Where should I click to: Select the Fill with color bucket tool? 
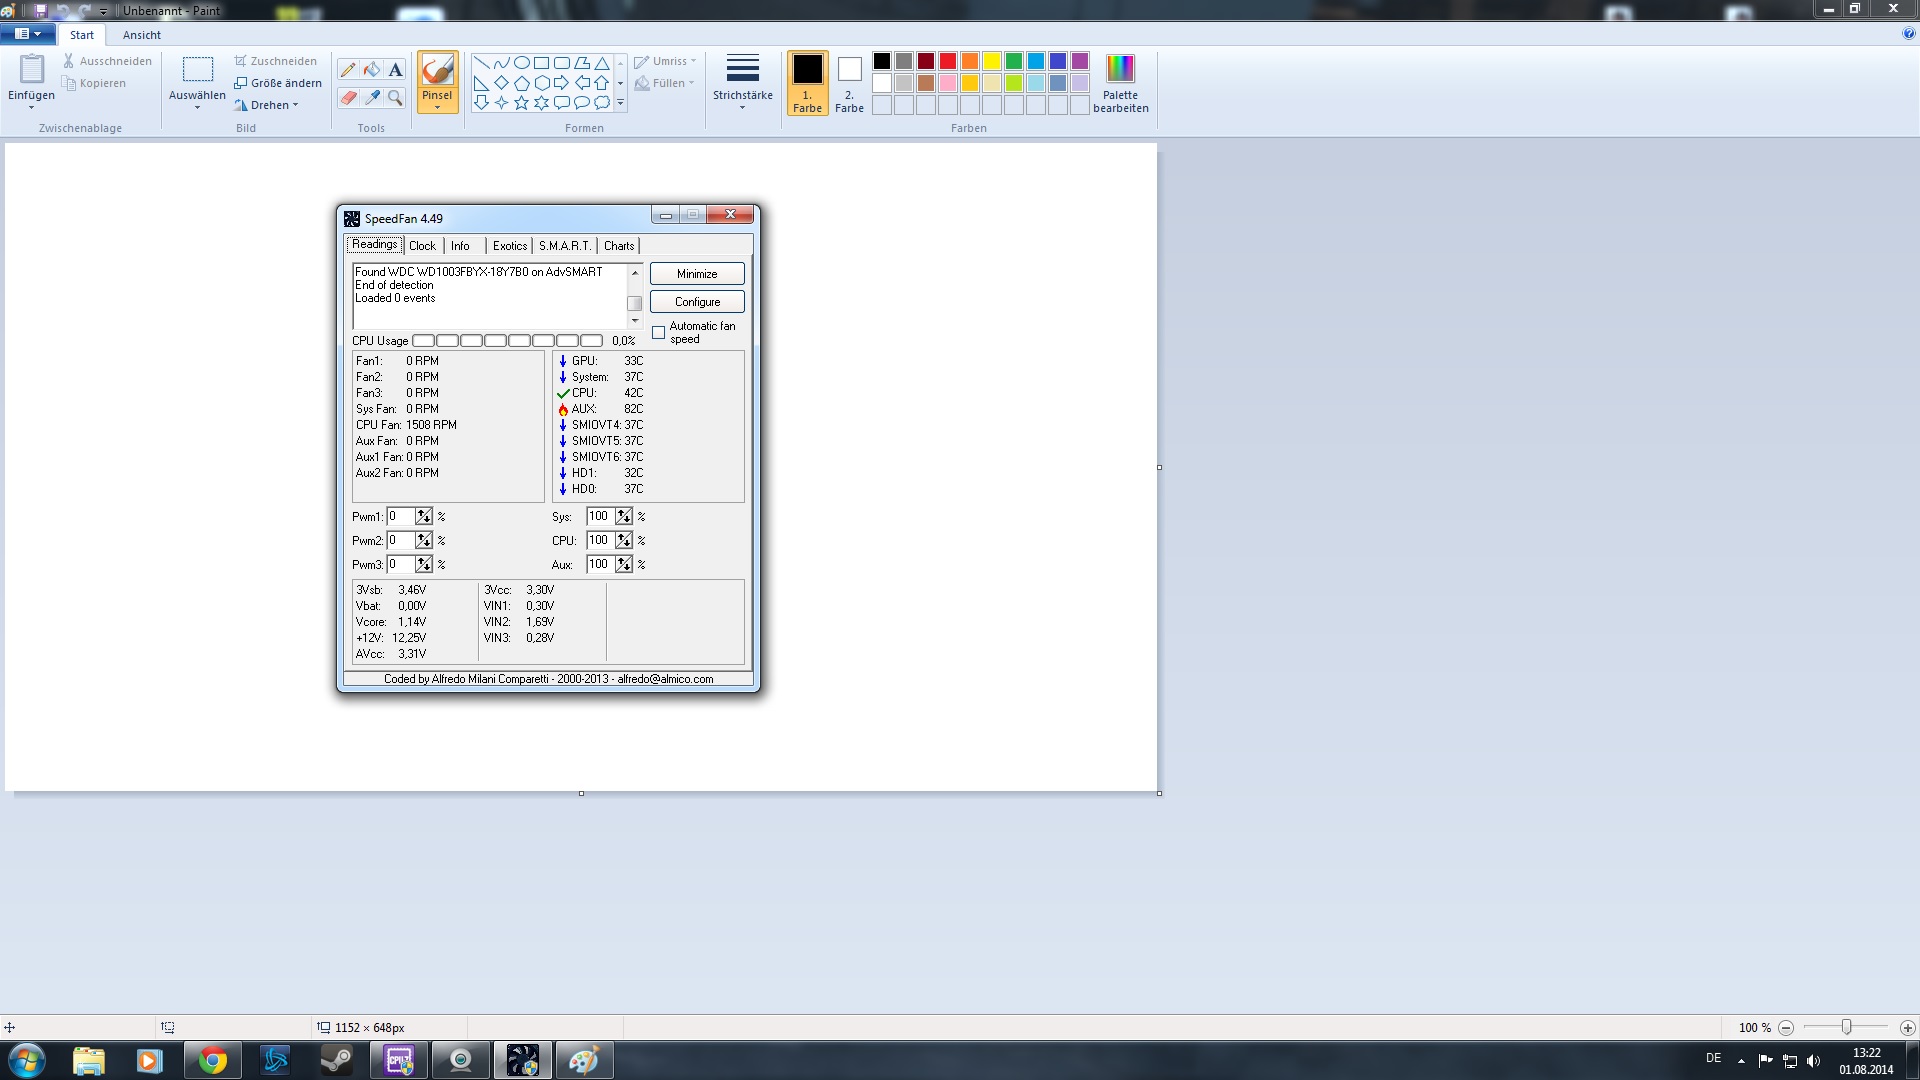pos(372,70)
